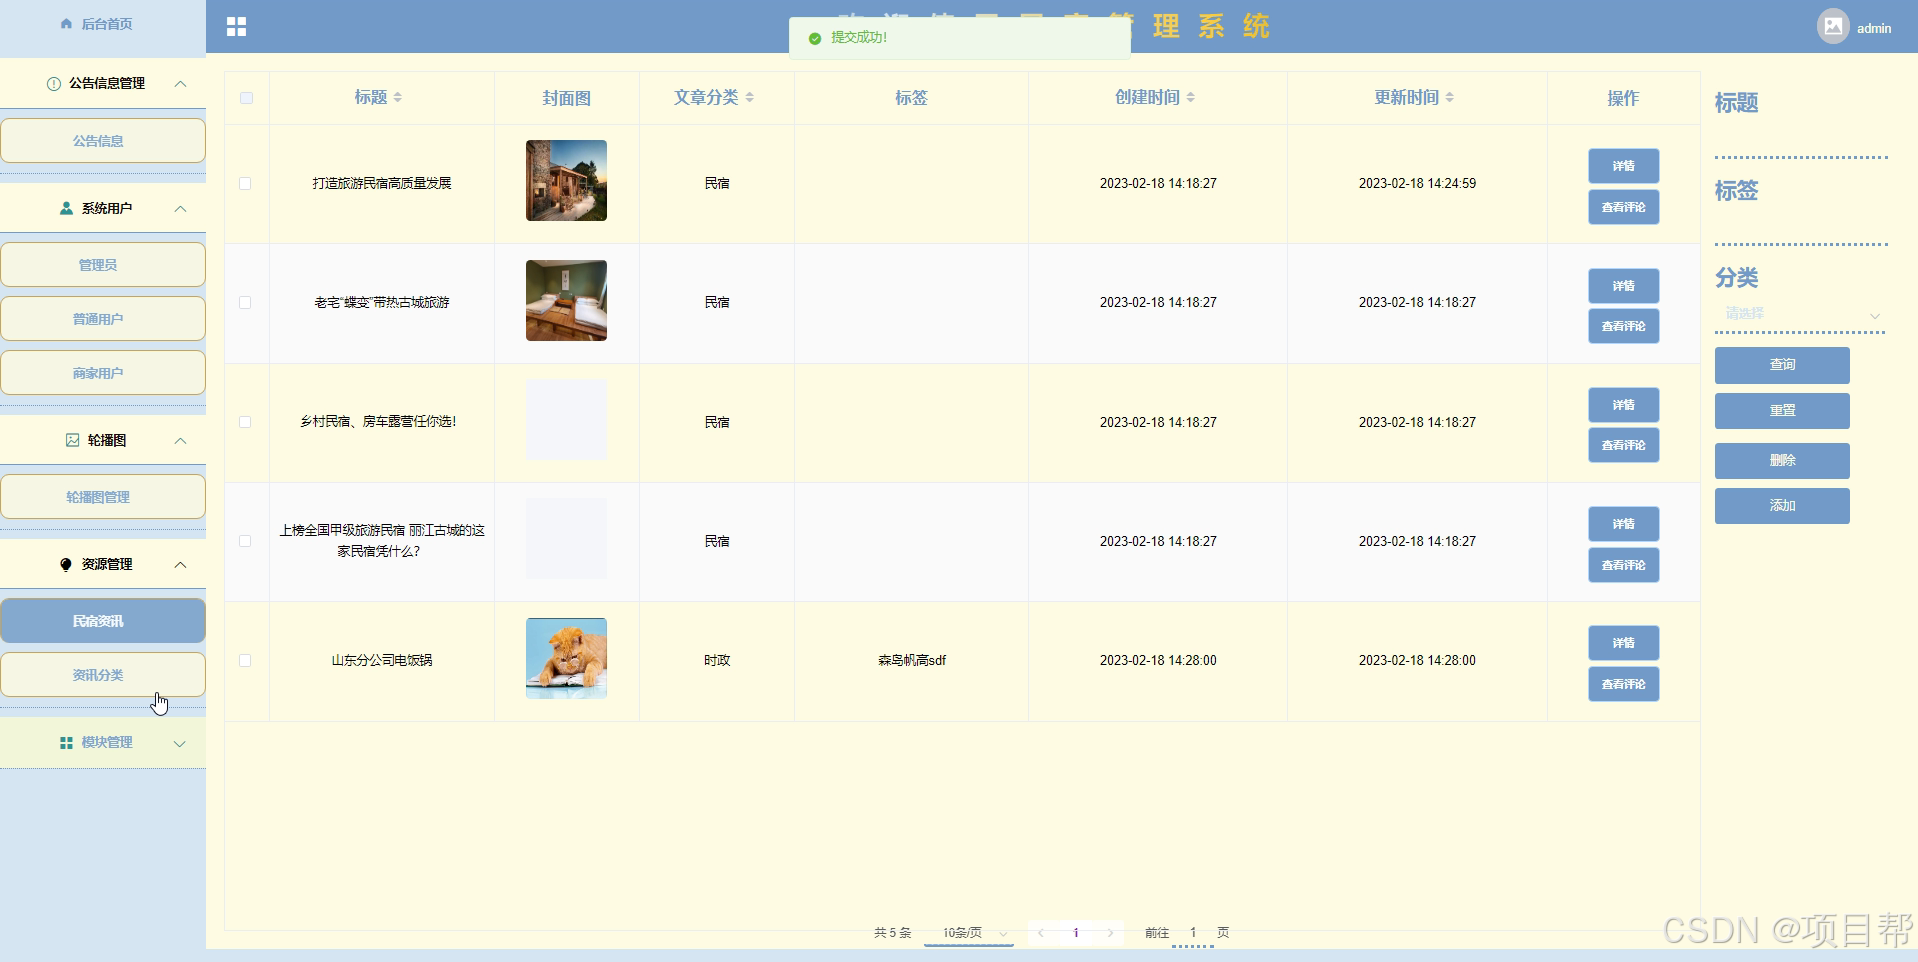Open 普通用户 menu item
Viewport: 1918px width, 962px height.
click(103, 319)
